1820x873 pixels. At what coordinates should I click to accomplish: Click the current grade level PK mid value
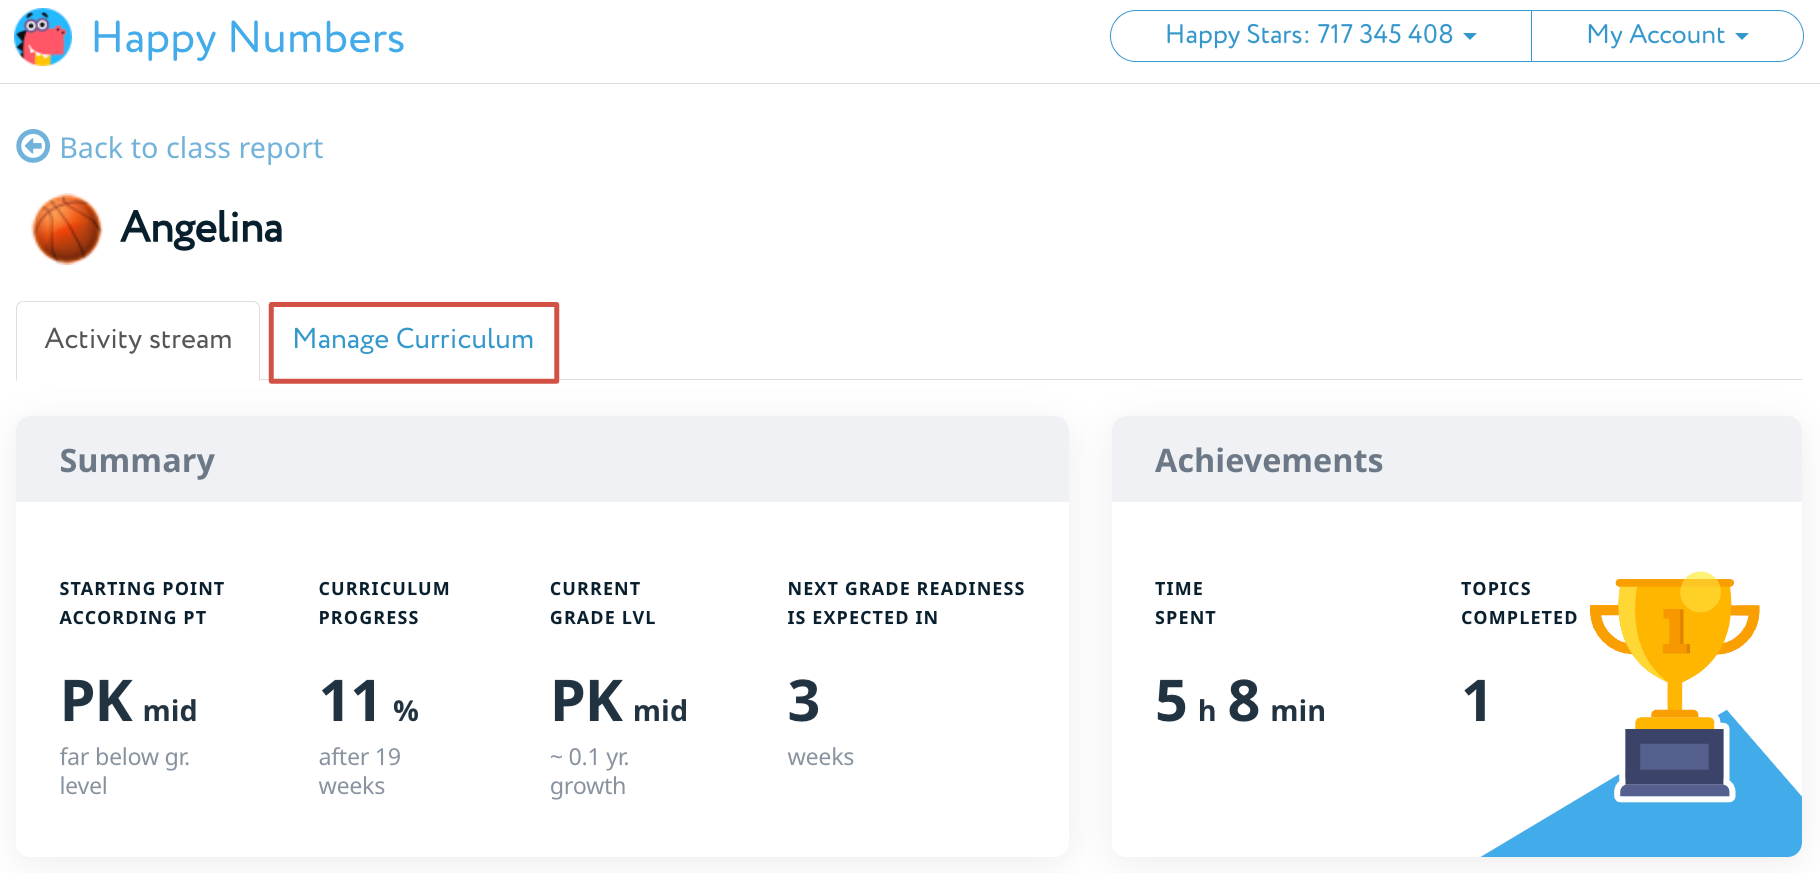click(x=618, y=702)
